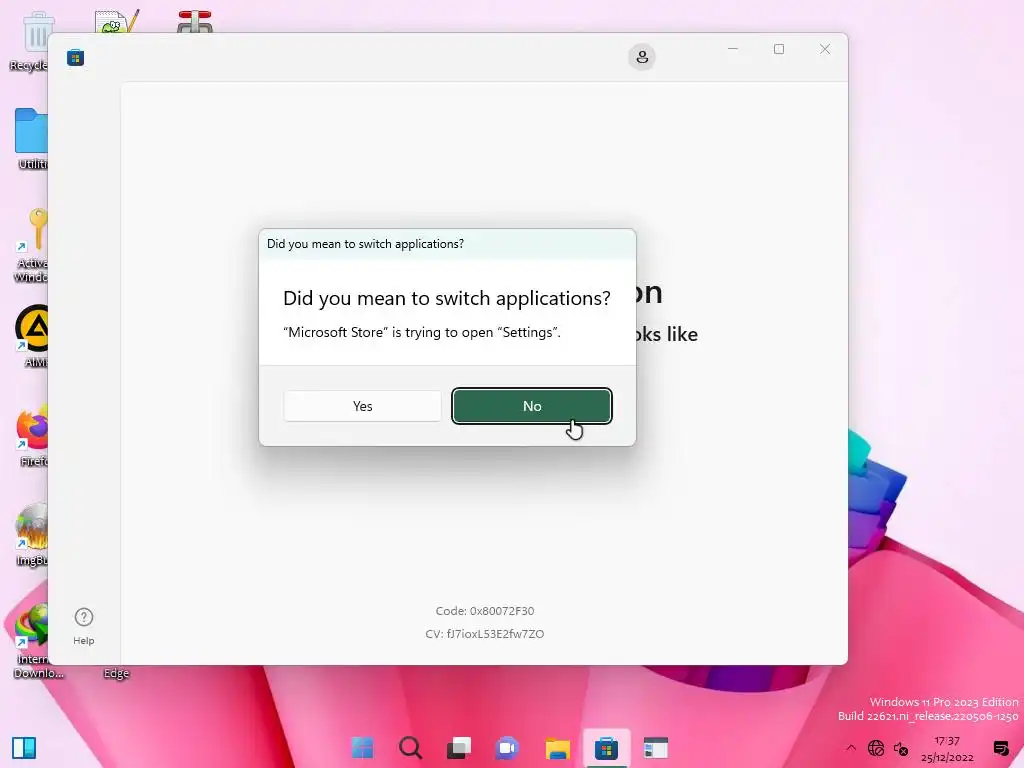Select the notepad-with-pencil desktop icon at top

116,22
